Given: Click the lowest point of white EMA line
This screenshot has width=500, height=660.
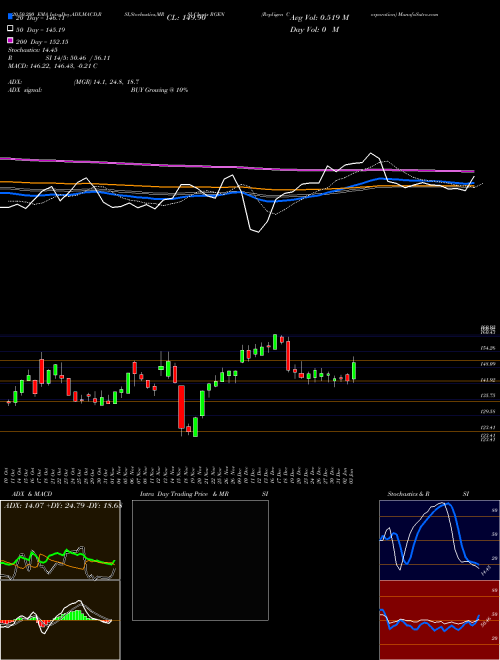Looking at the screenshot, I should (x=258, y=232).
